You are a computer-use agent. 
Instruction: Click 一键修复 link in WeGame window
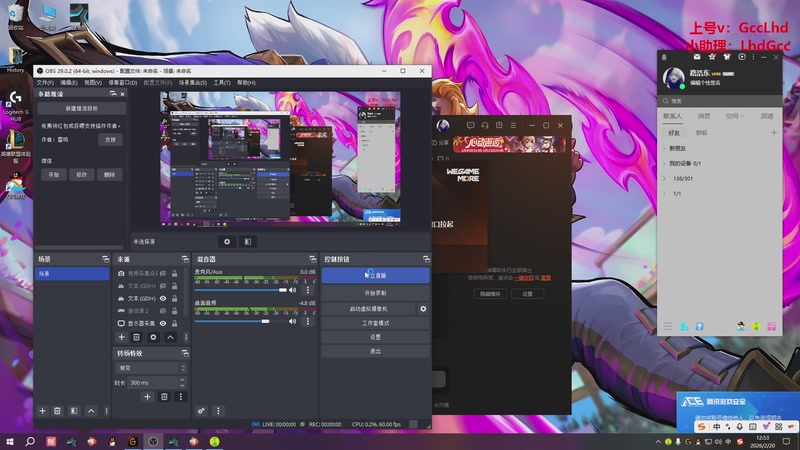click(523, 278)
